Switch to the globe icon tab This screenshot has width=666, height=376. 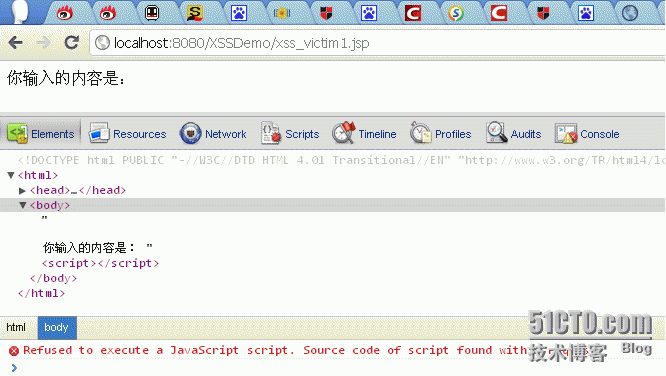click(629, 13)
